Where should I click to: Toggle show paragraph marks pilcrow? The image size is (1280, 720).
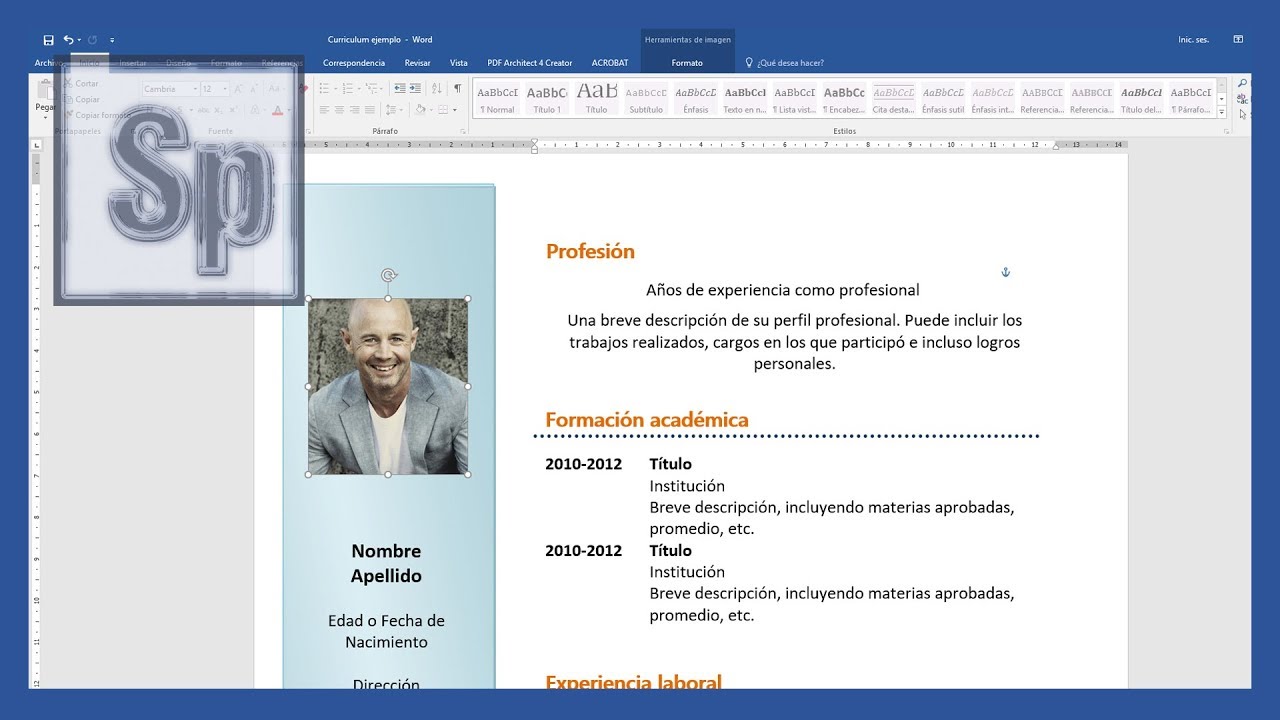pos(458,88)
